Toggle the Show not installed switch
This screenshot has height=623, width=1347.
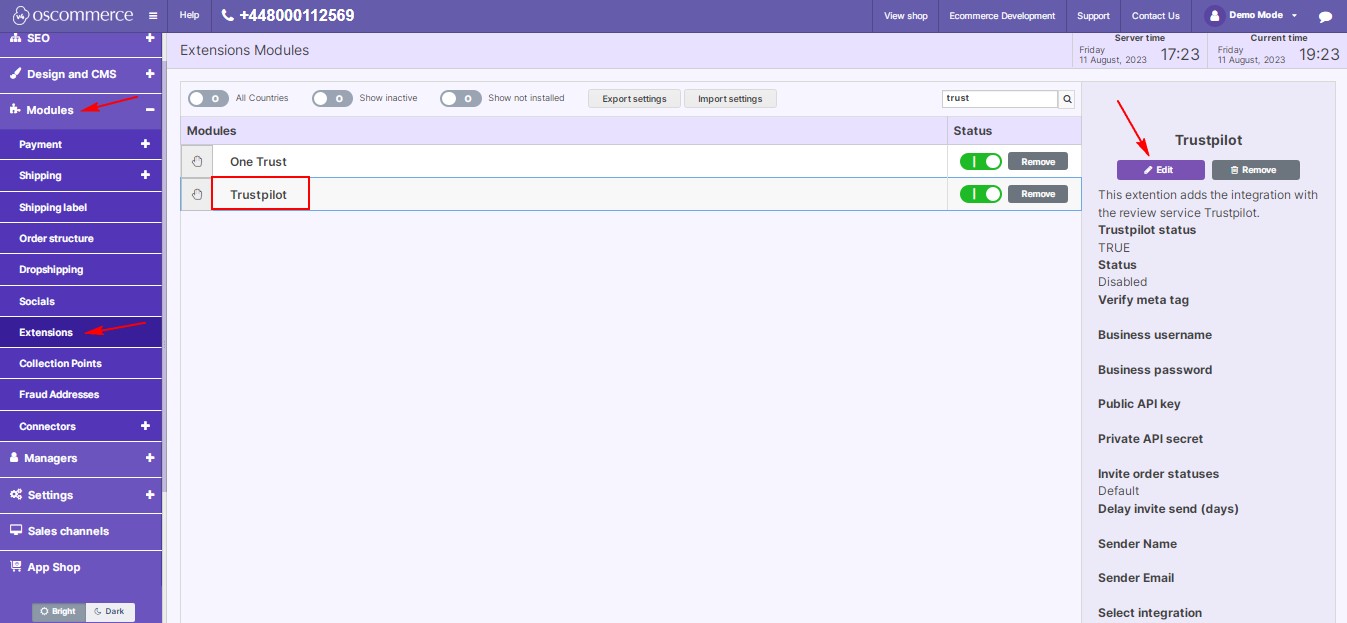point(460,98)
